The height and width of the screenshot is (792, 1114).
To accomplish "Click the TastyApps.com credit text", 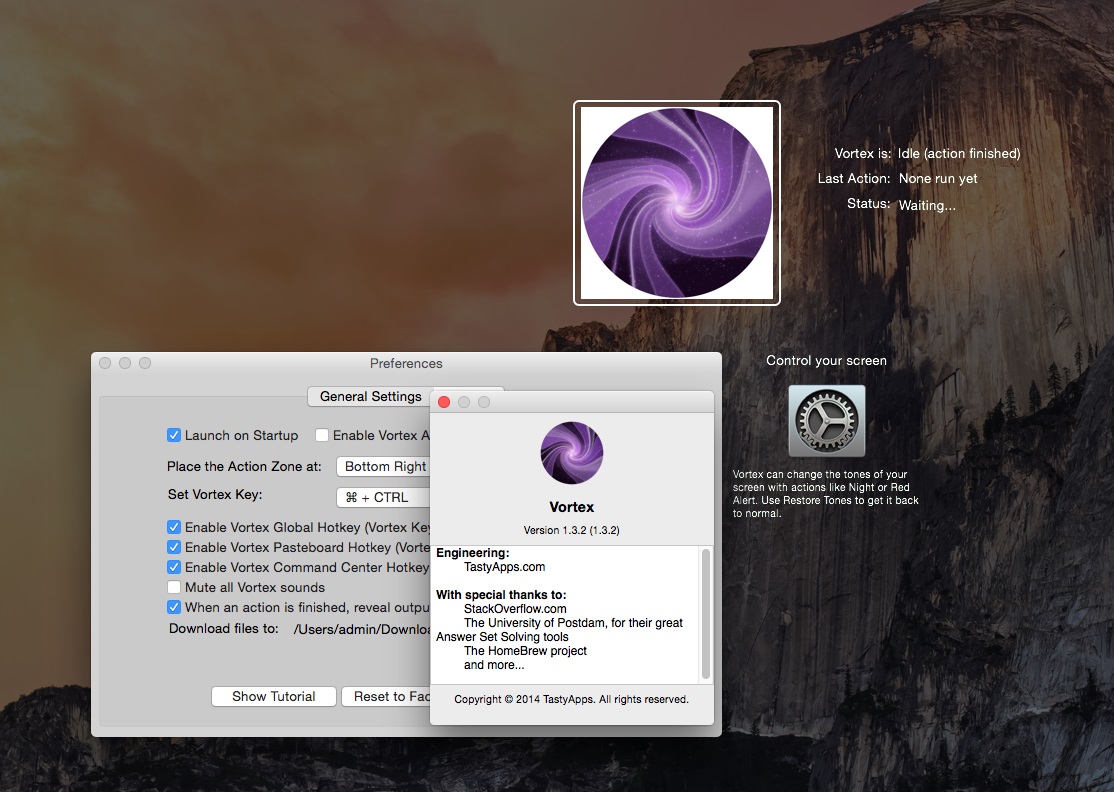I will click(x=504, y=567).
